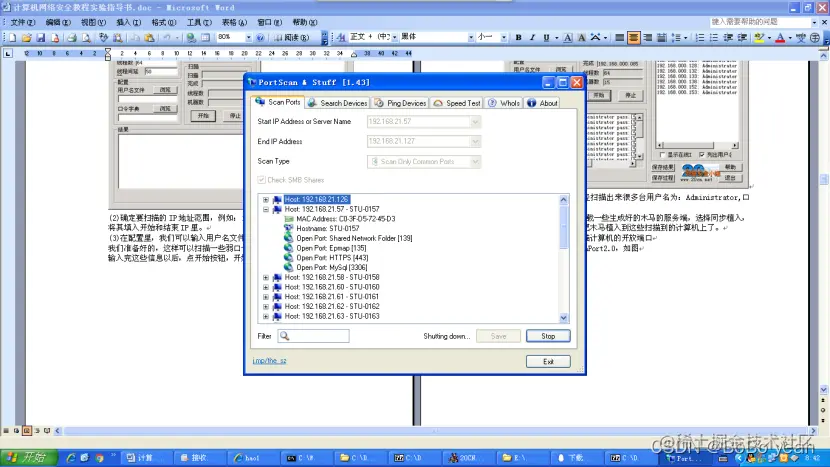Collapse the Host 192.168.21.57 node

[x=266, y=210]
